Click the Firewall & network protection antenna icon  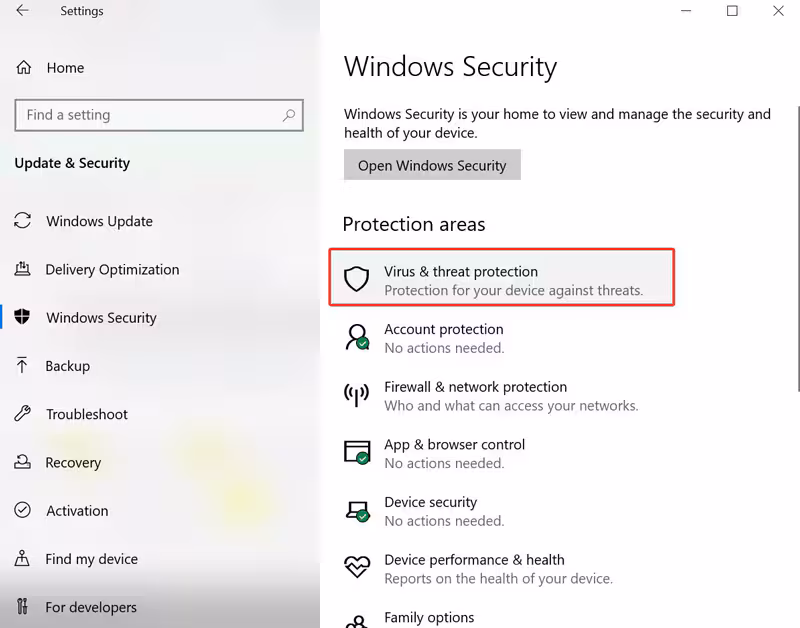click(x=357, y=395)
